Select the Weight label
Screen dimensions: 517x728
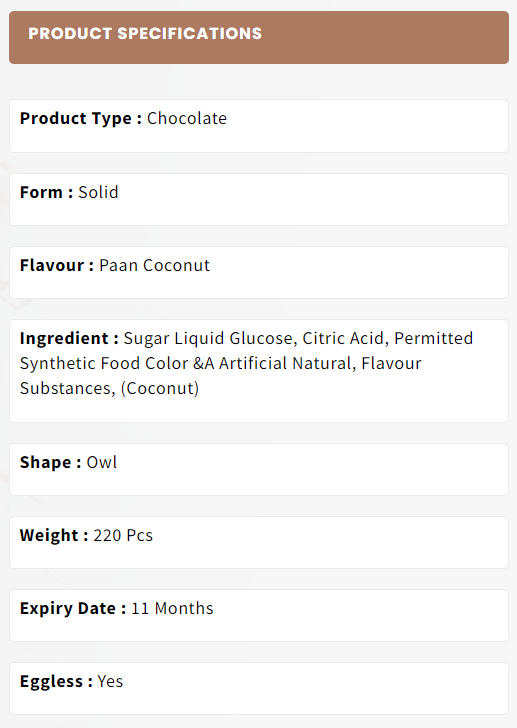click(x=54, y=536)
